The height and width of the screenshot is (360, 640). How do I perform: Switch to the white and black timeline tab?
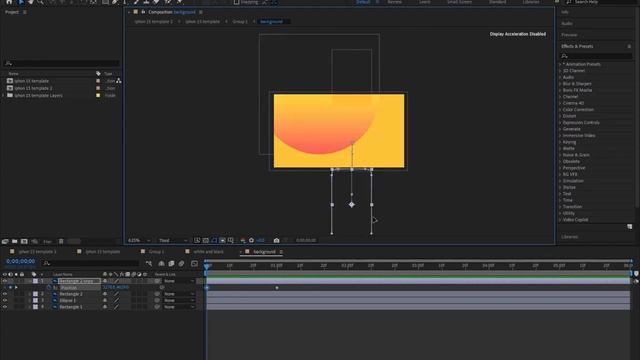(208, 252)
